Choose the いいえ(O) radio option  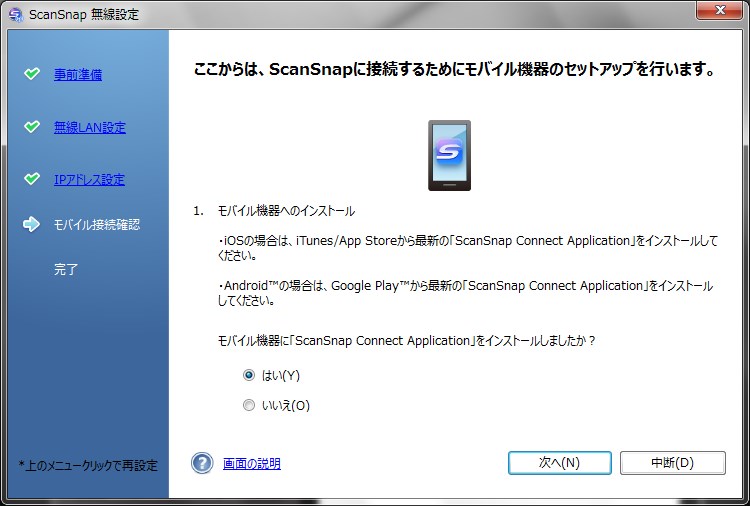click(x=249, y=405)
